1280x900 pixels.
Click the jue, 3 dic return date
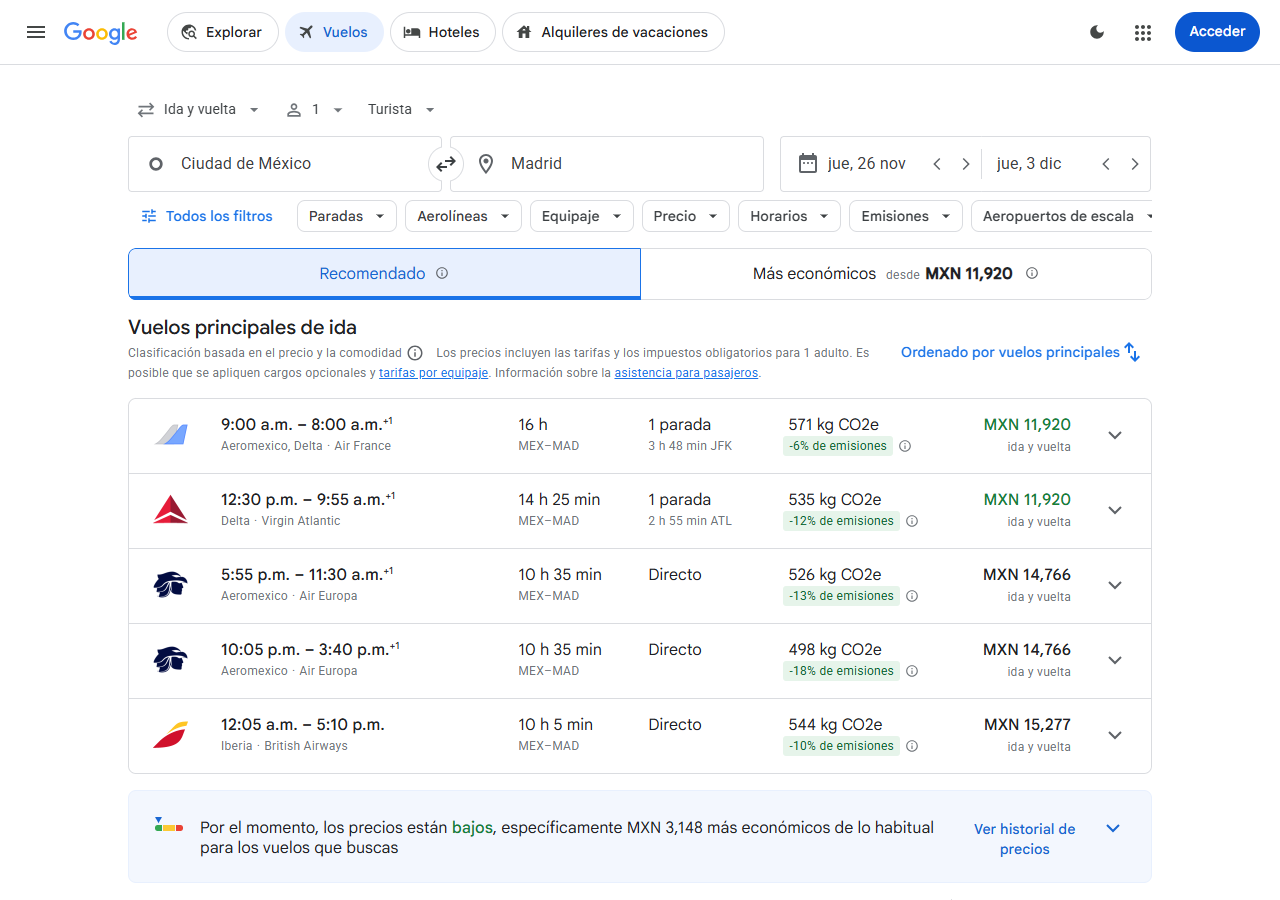click(1029, 164)
